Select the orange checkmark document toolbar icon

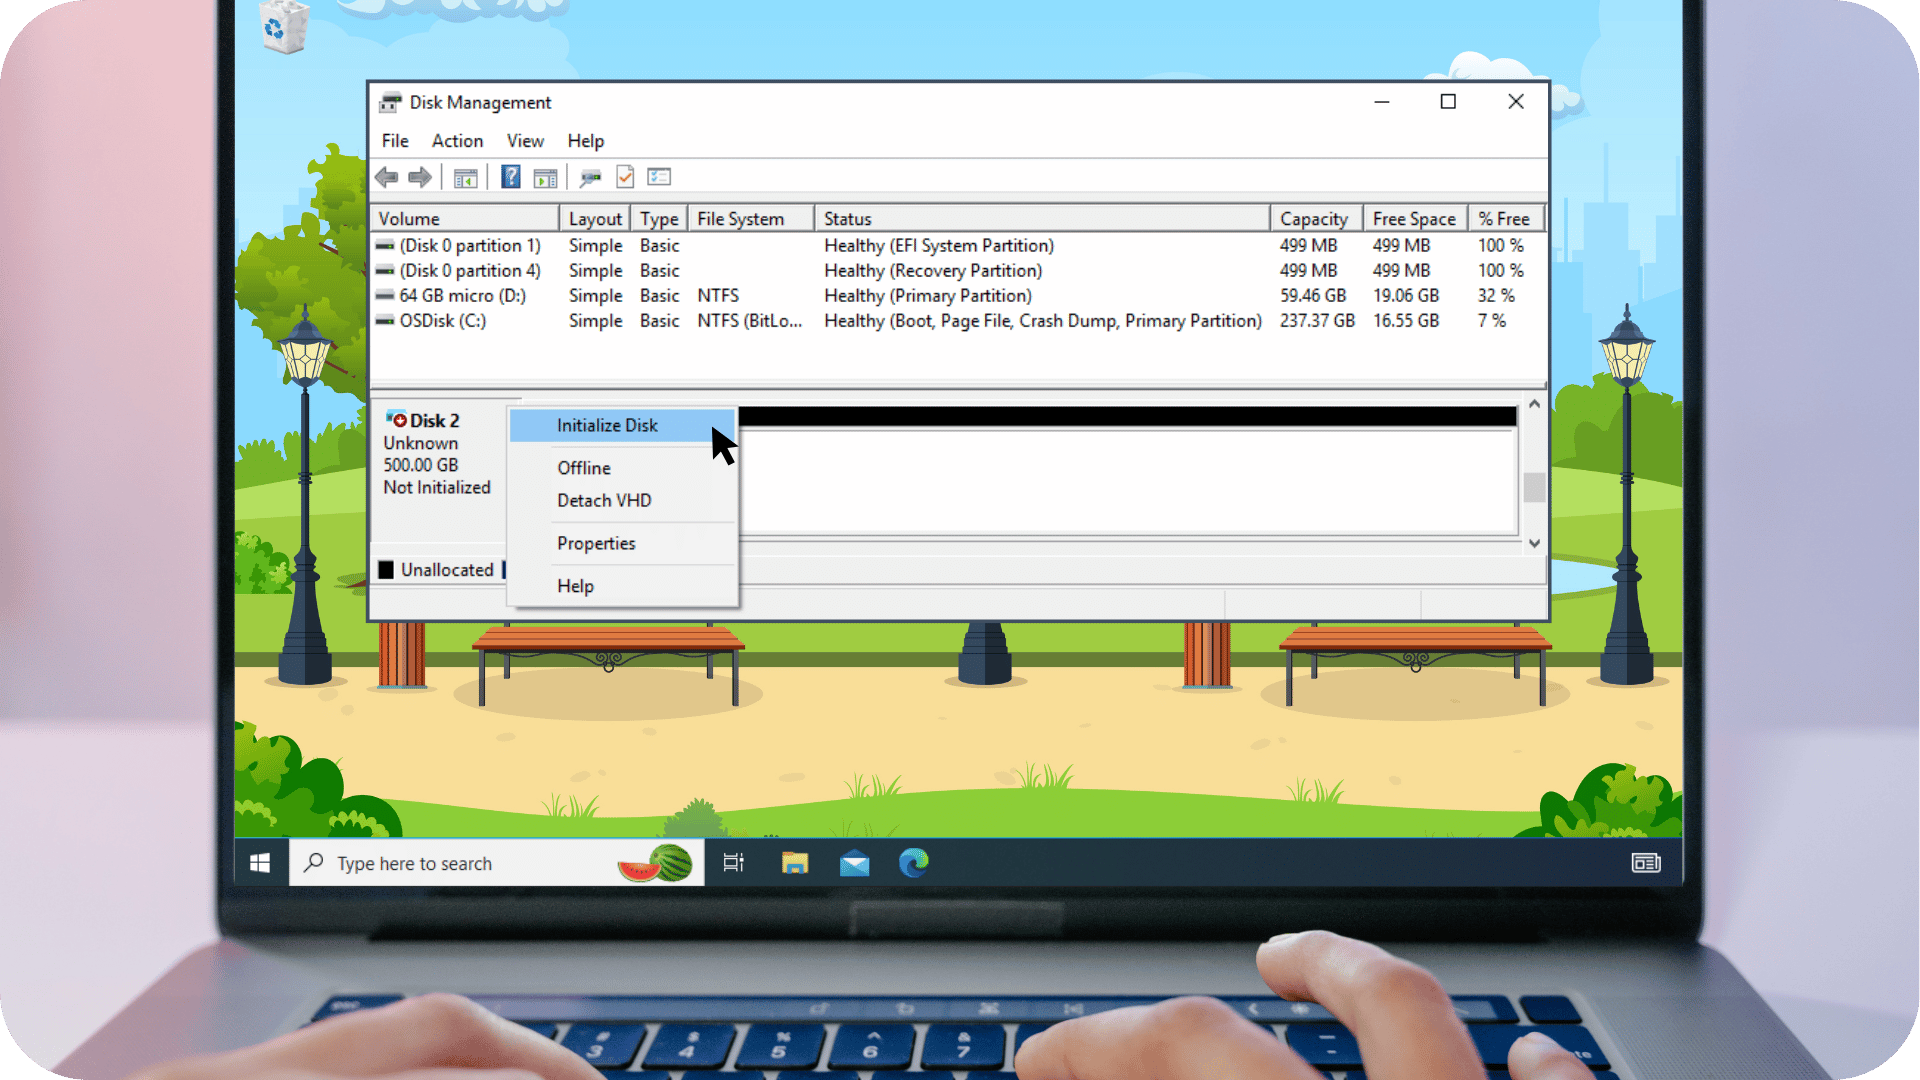(x=625, y=177)
